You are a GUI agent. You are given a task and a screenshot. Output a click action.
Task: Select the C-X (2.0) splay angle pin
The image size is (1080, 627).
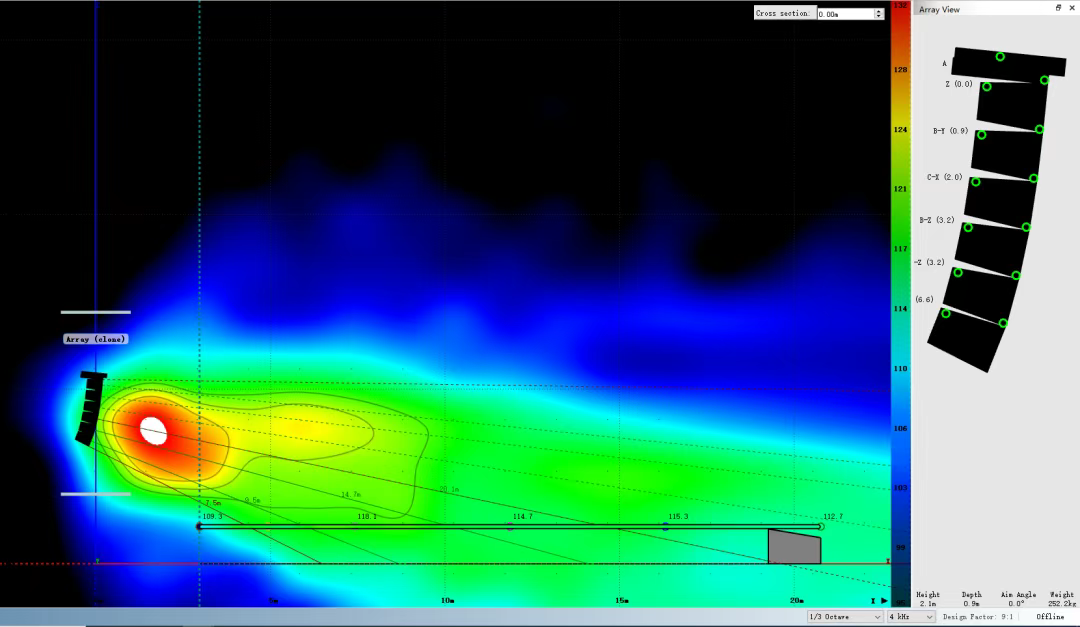[x=976, y=181]
